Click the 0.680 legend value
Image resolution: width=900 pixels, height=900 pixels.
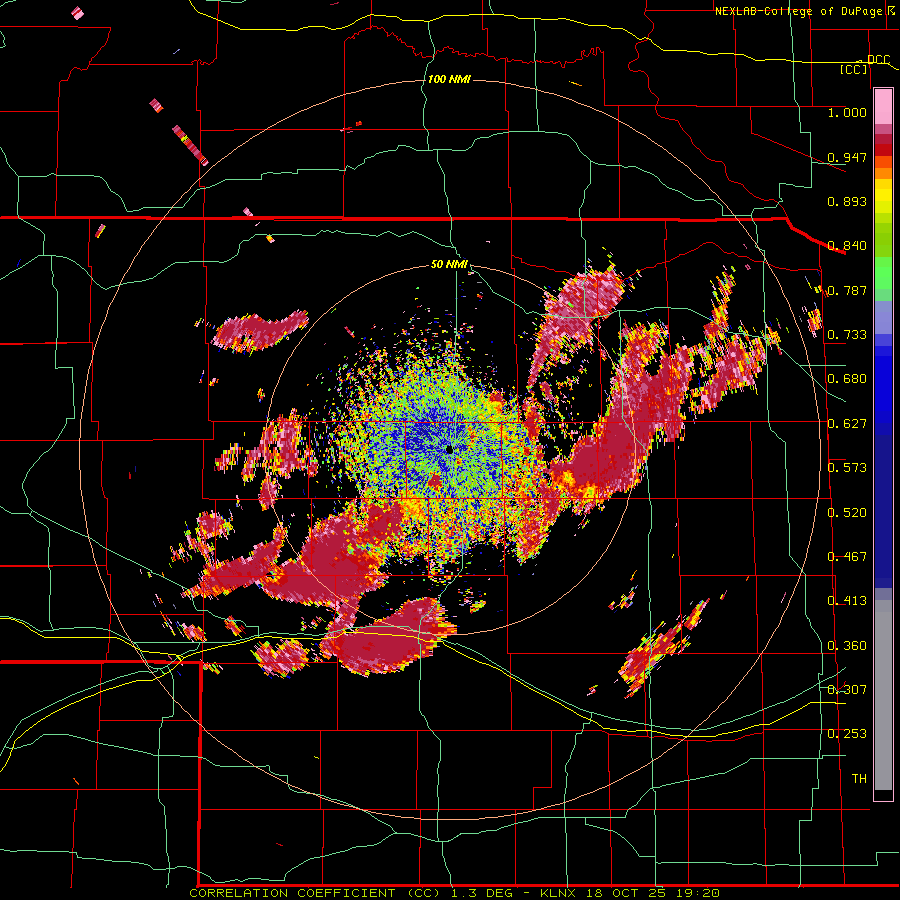[847, 379]
